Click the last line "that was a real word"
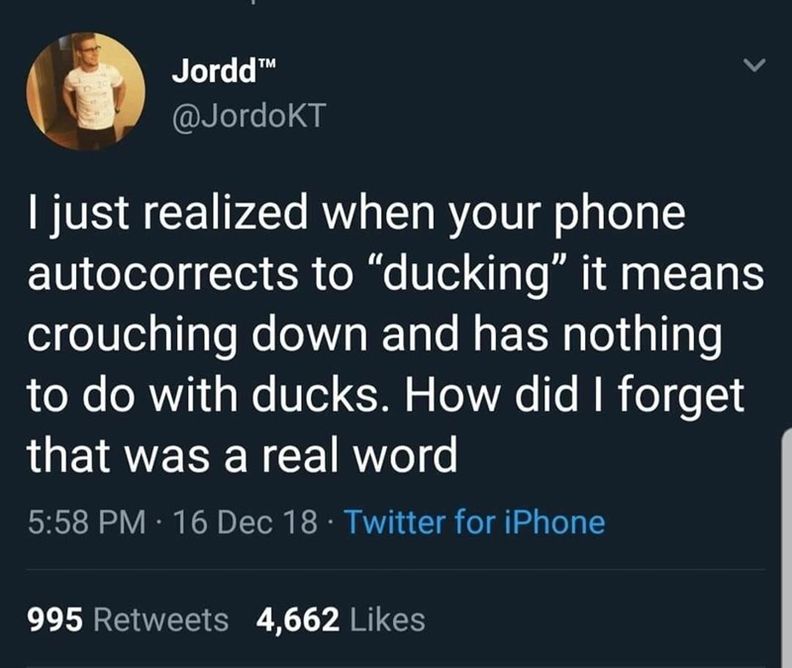Image resolution: width=792 pixels, height=668 pixels. point(242,454)
